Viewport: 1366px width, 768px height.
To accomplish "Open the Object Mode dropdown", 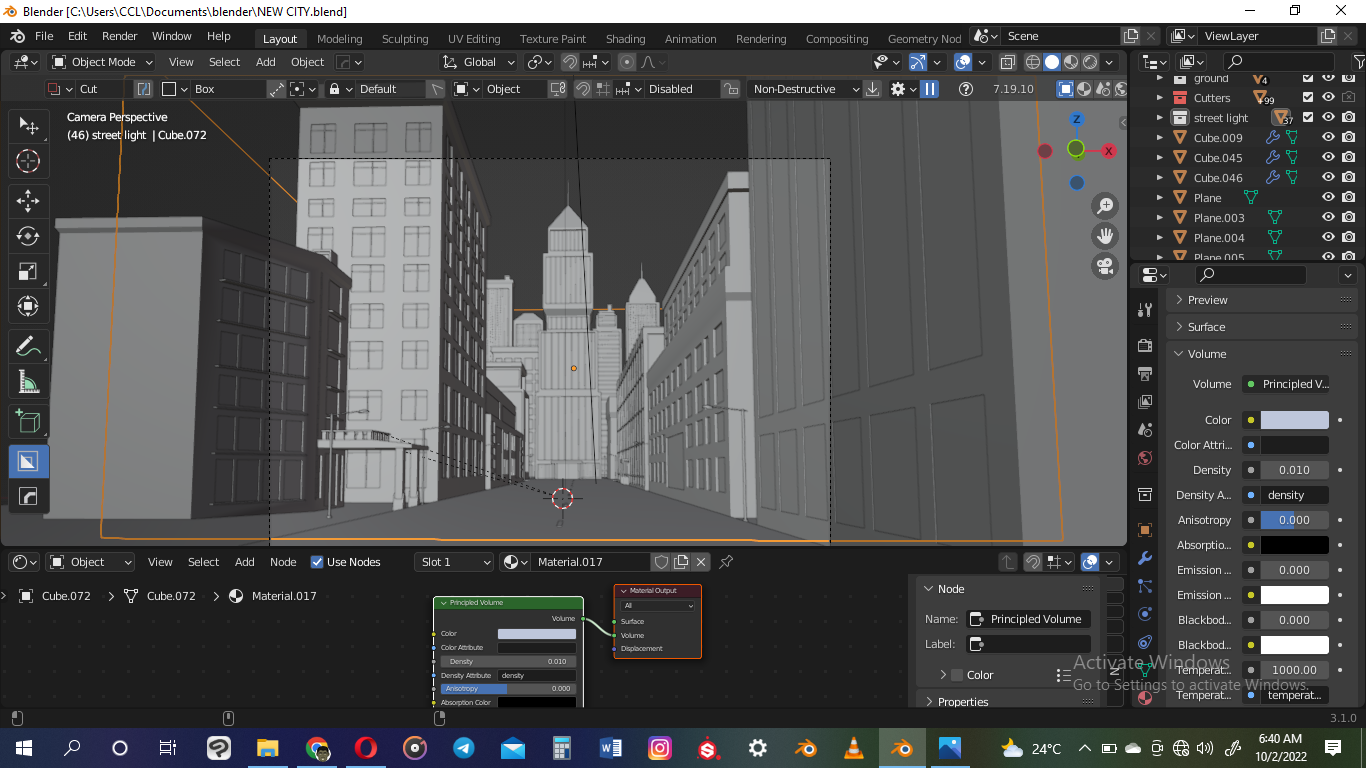I will point(102,62).
